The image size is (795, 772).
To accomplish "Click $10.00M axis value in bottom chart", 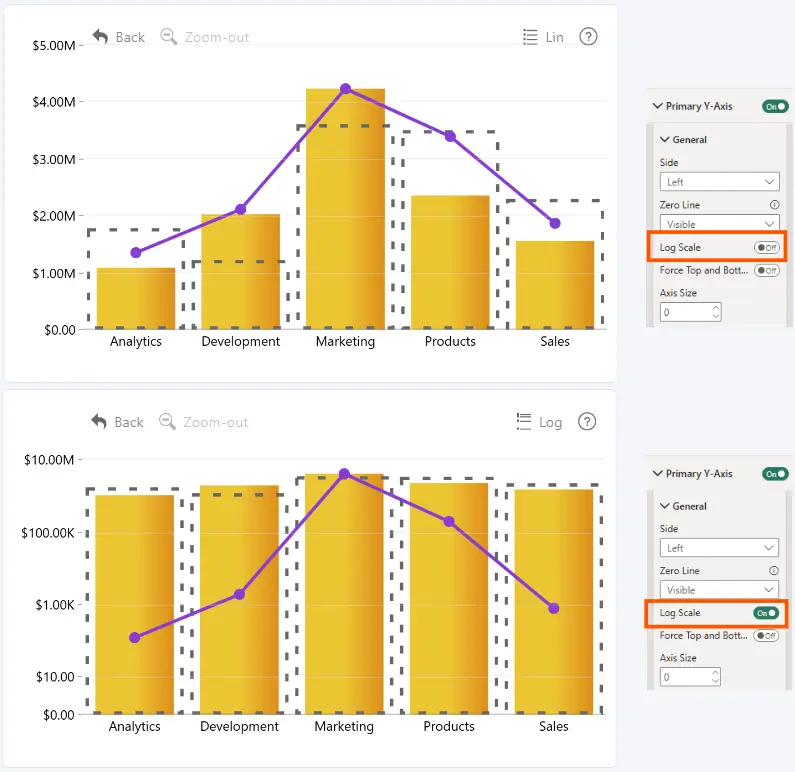I will click(x=49, y=460).
